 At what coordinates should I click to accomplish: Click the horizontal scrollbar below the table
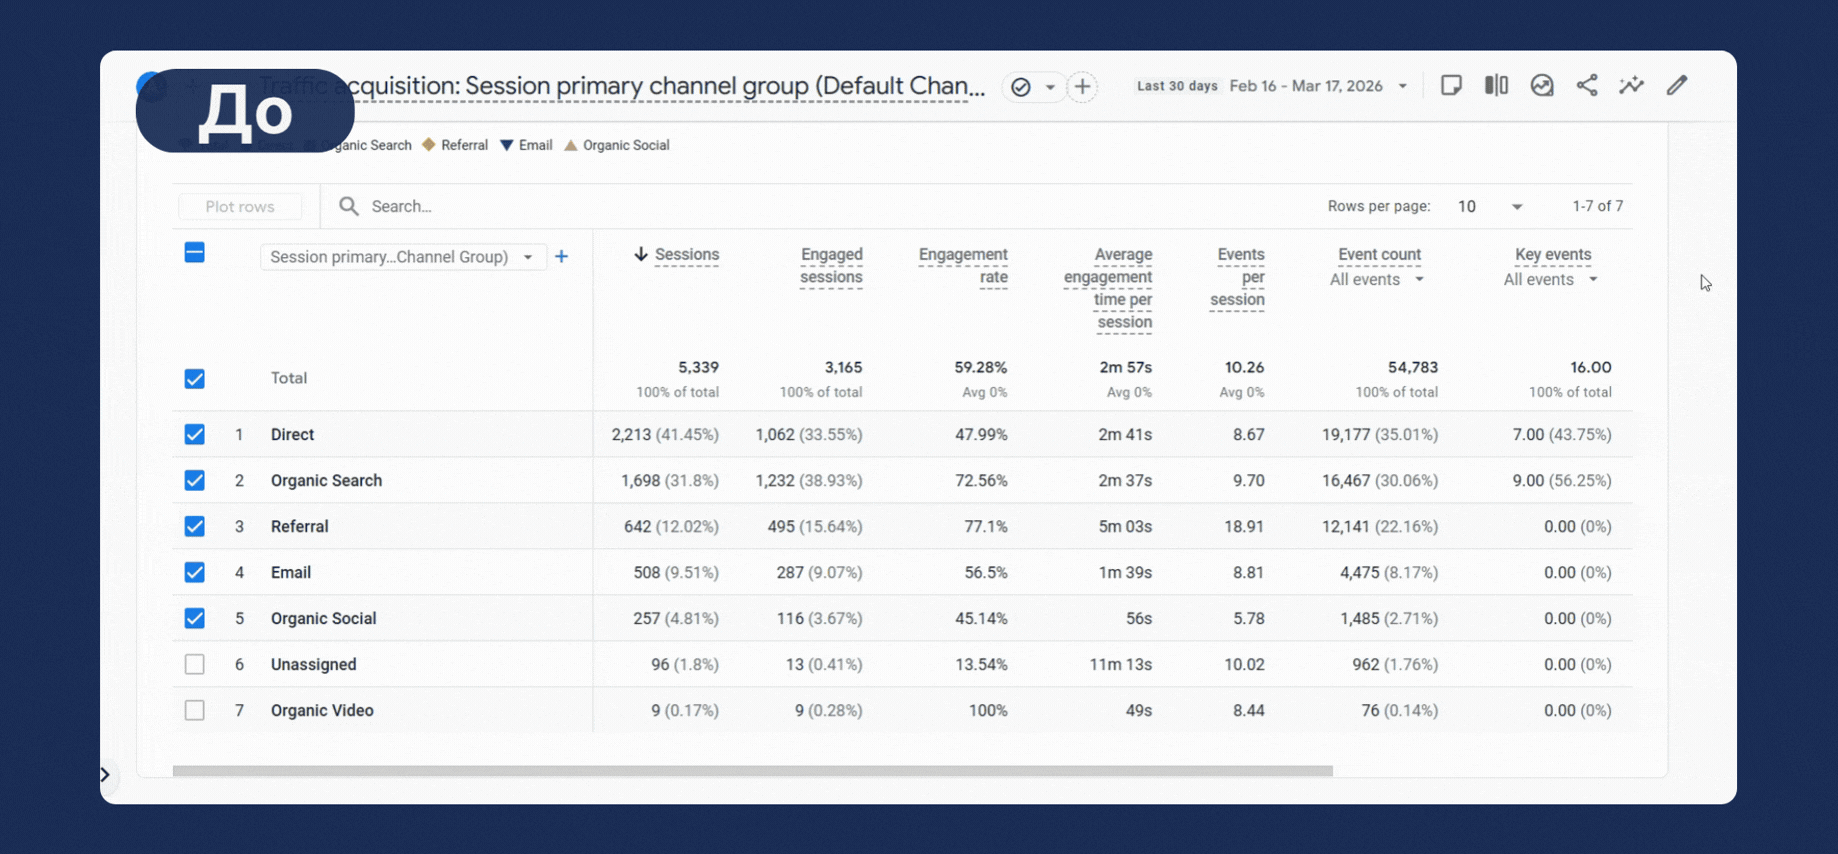[753, 771]
